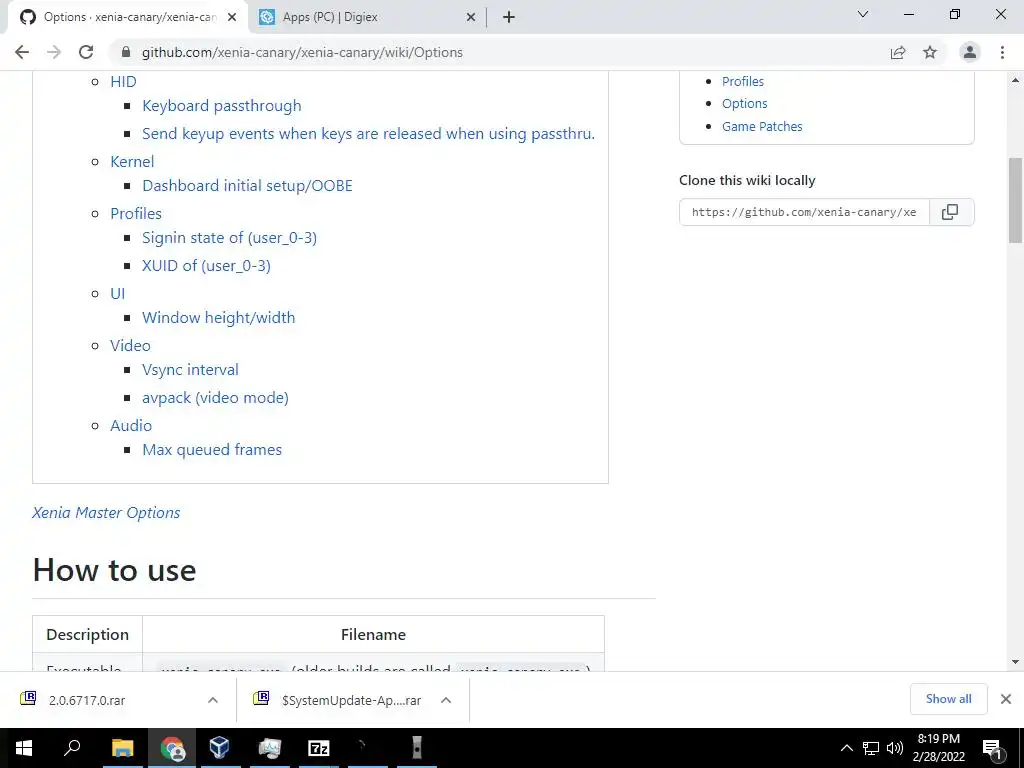Open the Keyboard passthrough link
1024x768 pixels.
click(221, 106)
